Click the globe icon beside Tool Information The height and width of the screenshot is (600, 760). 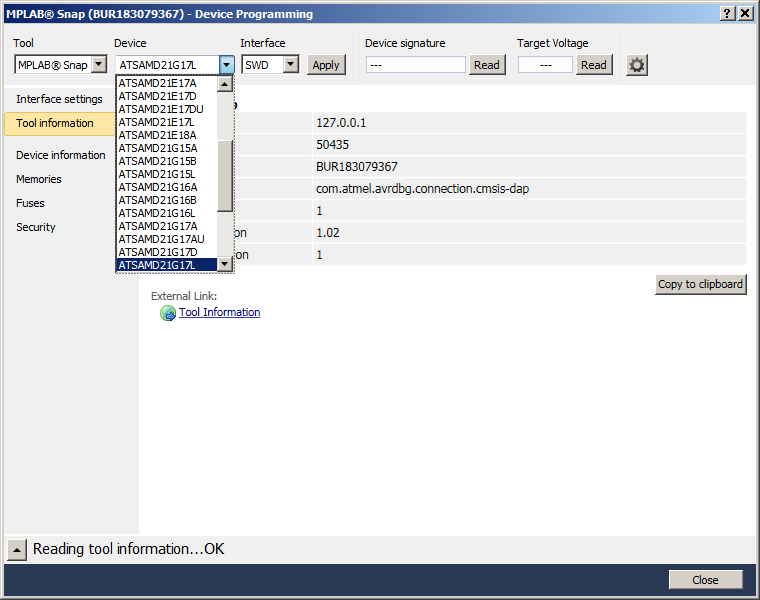pos(168,313)
